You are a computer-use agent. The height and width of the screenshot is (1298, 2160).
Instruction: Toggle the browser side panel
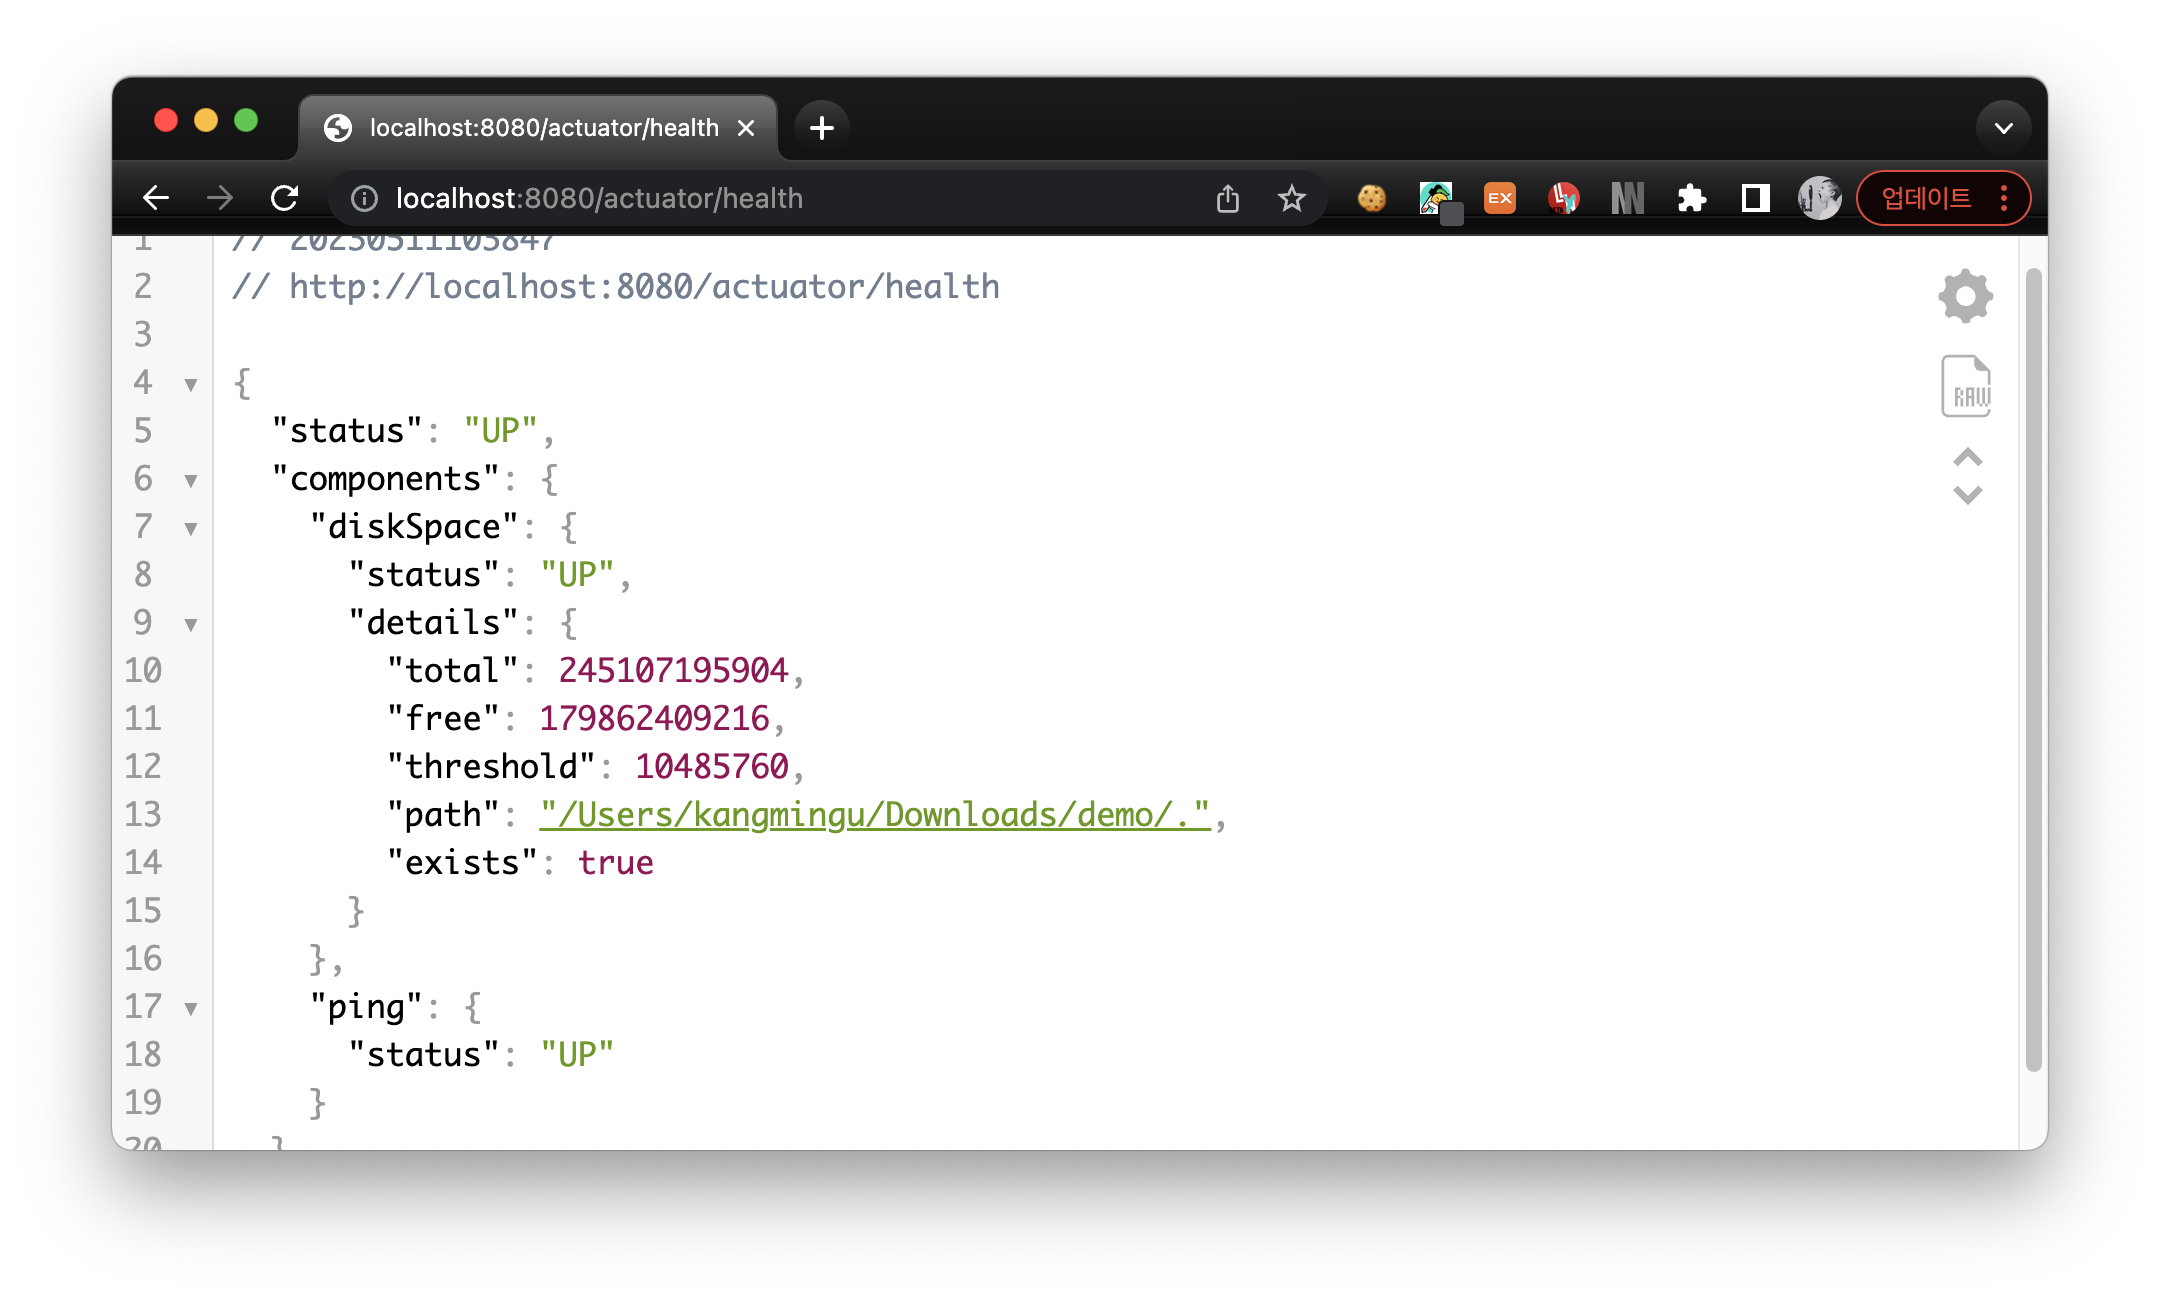pyautogui.click(x=1755, y=199)
